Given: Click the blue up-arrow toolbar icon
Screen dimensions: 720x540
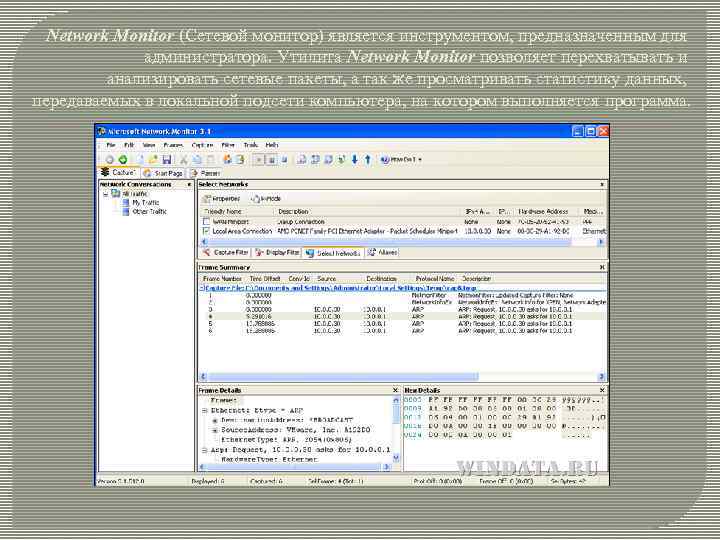Looking at the screenshot, I should (367, 159).
